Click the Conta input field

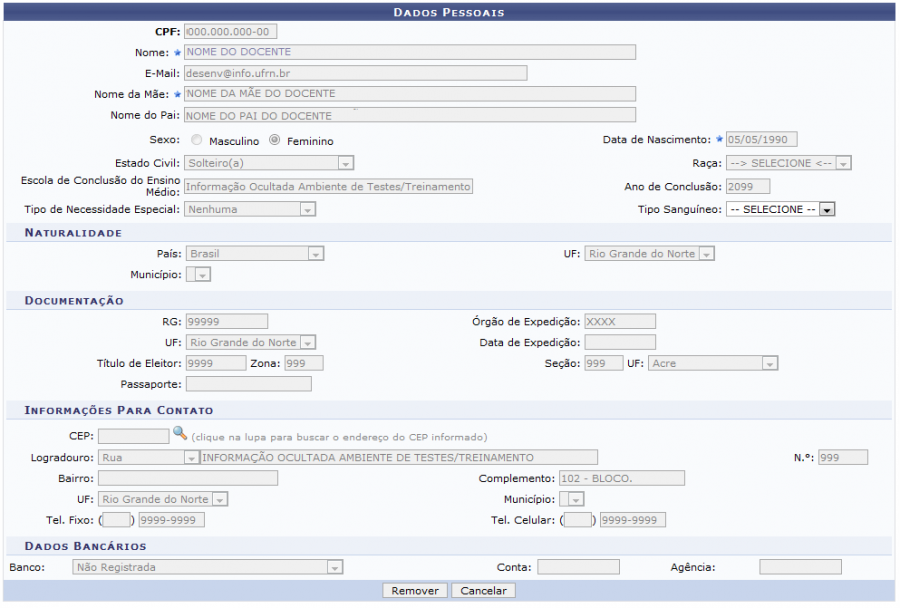(x=578, y=567)
